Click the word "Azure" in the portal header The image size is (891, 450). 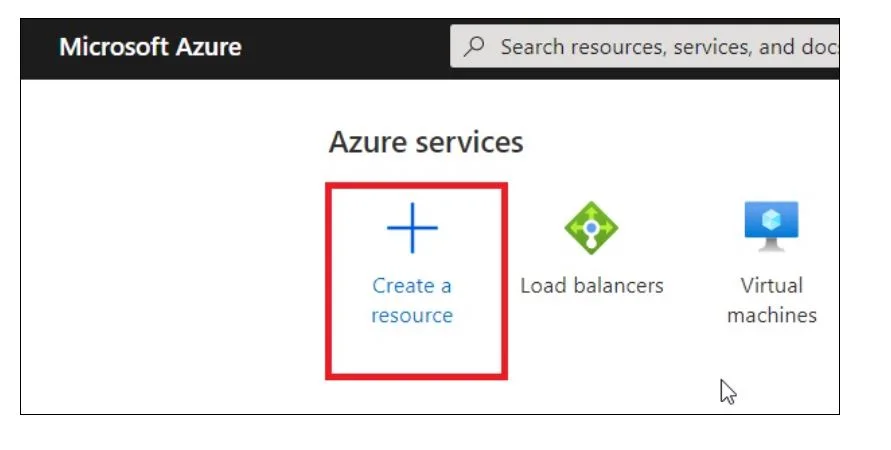click(x=209, y=47)
